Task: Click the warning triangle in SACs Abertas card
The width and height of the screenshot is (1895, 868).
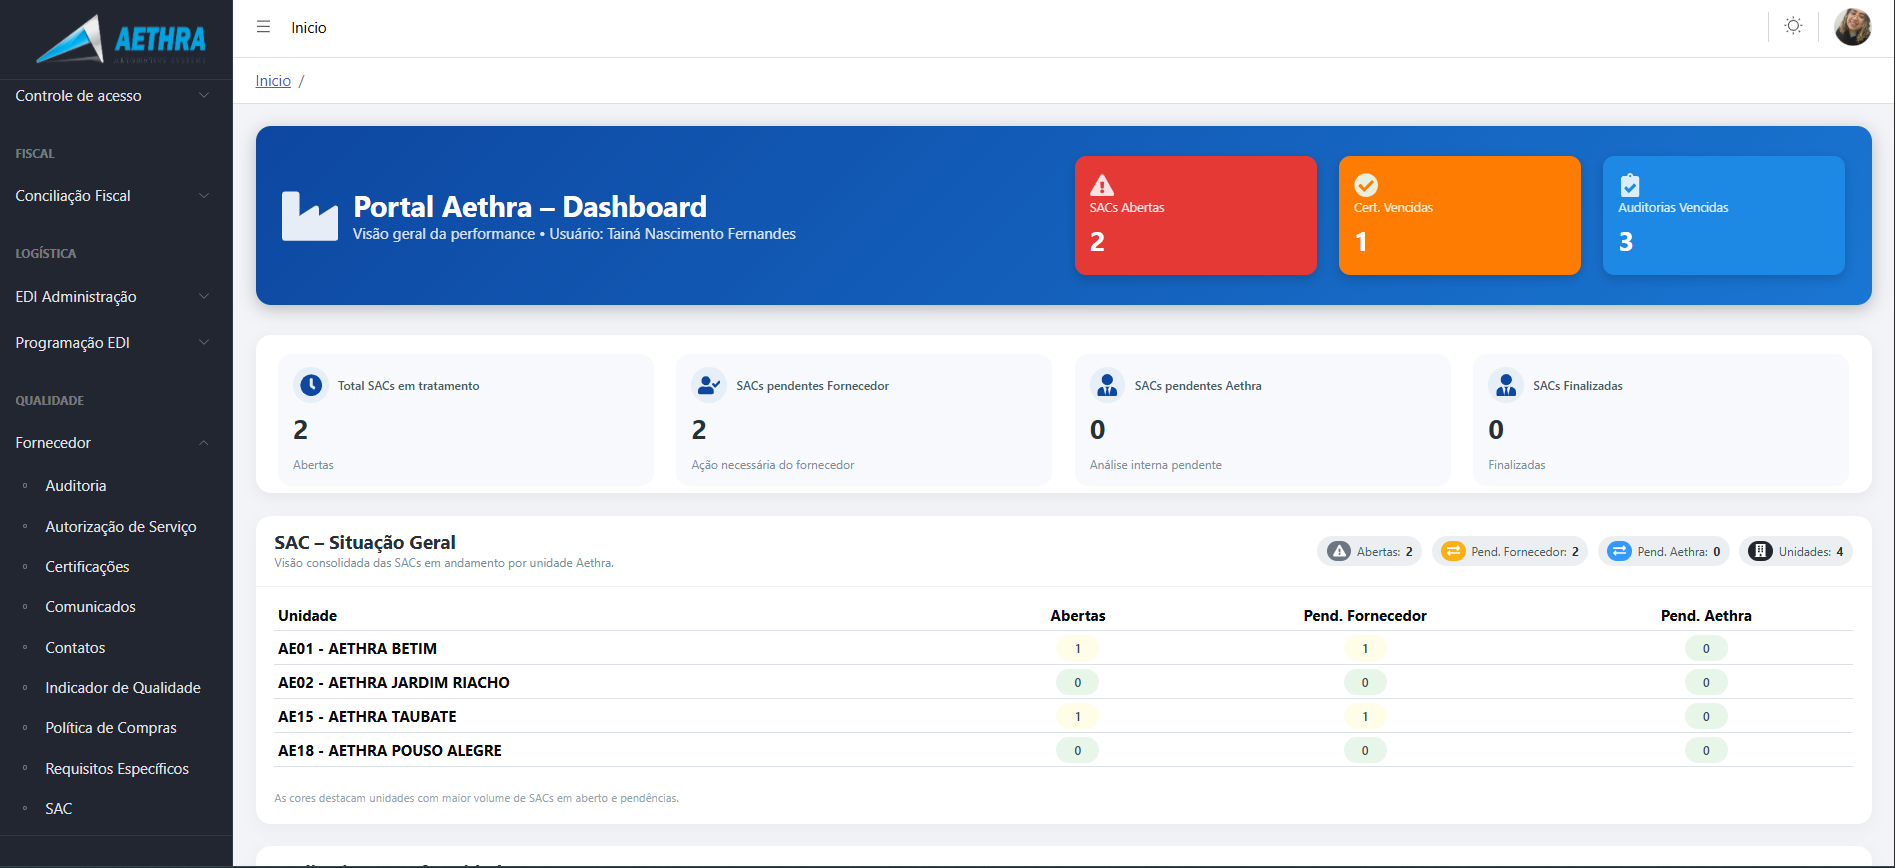Action: point(1102,185)
